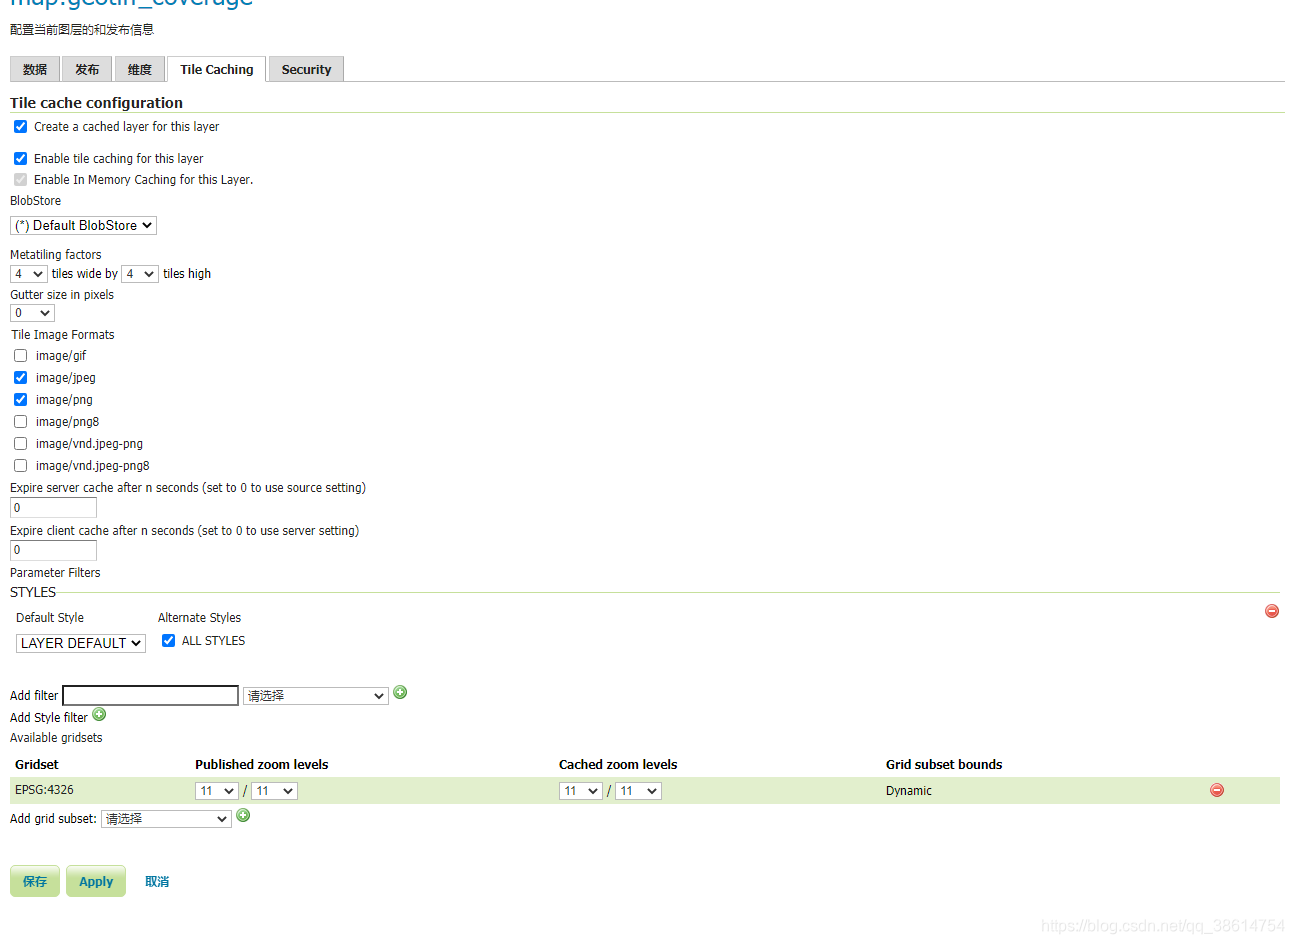Click the green add filter icon
Viewport: 1294px width, 944px height.
(x=400, y=692)
